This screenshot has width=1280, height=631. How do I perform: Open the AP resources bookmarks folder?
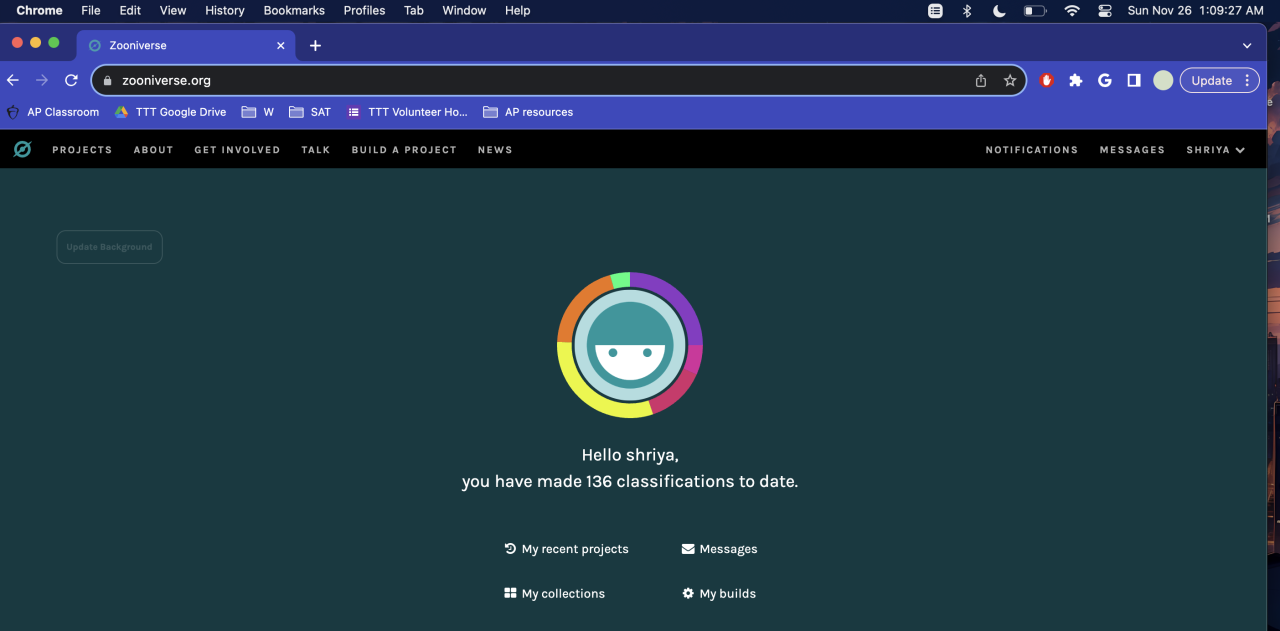pos(528,112)
